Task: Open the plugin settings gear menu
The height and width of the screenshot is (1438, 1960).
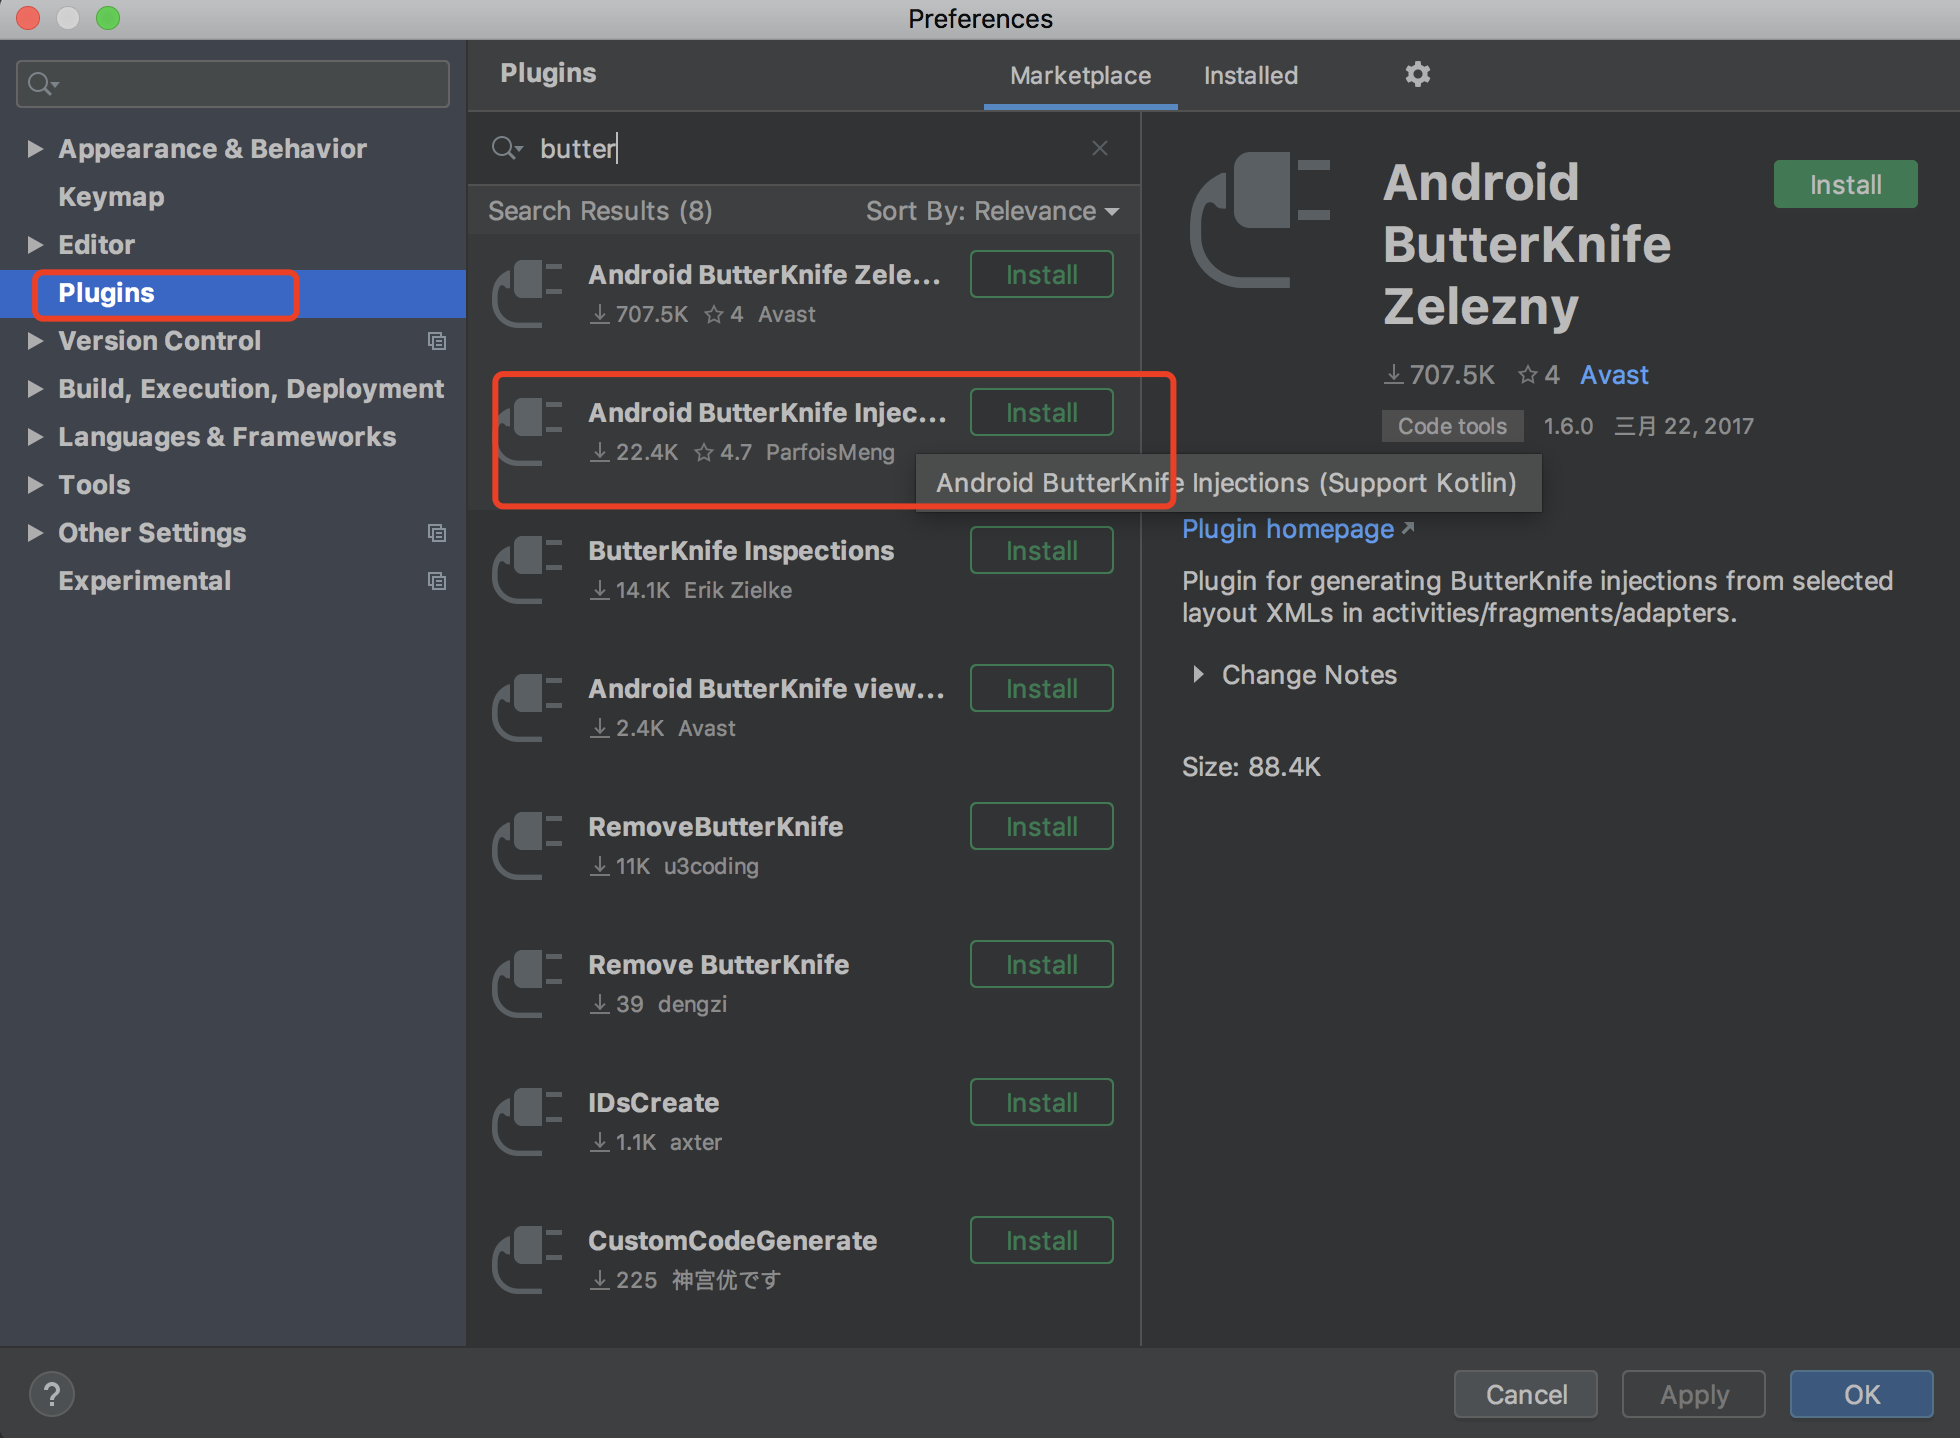Action: pyautogui.click(x=1417, y=74)
